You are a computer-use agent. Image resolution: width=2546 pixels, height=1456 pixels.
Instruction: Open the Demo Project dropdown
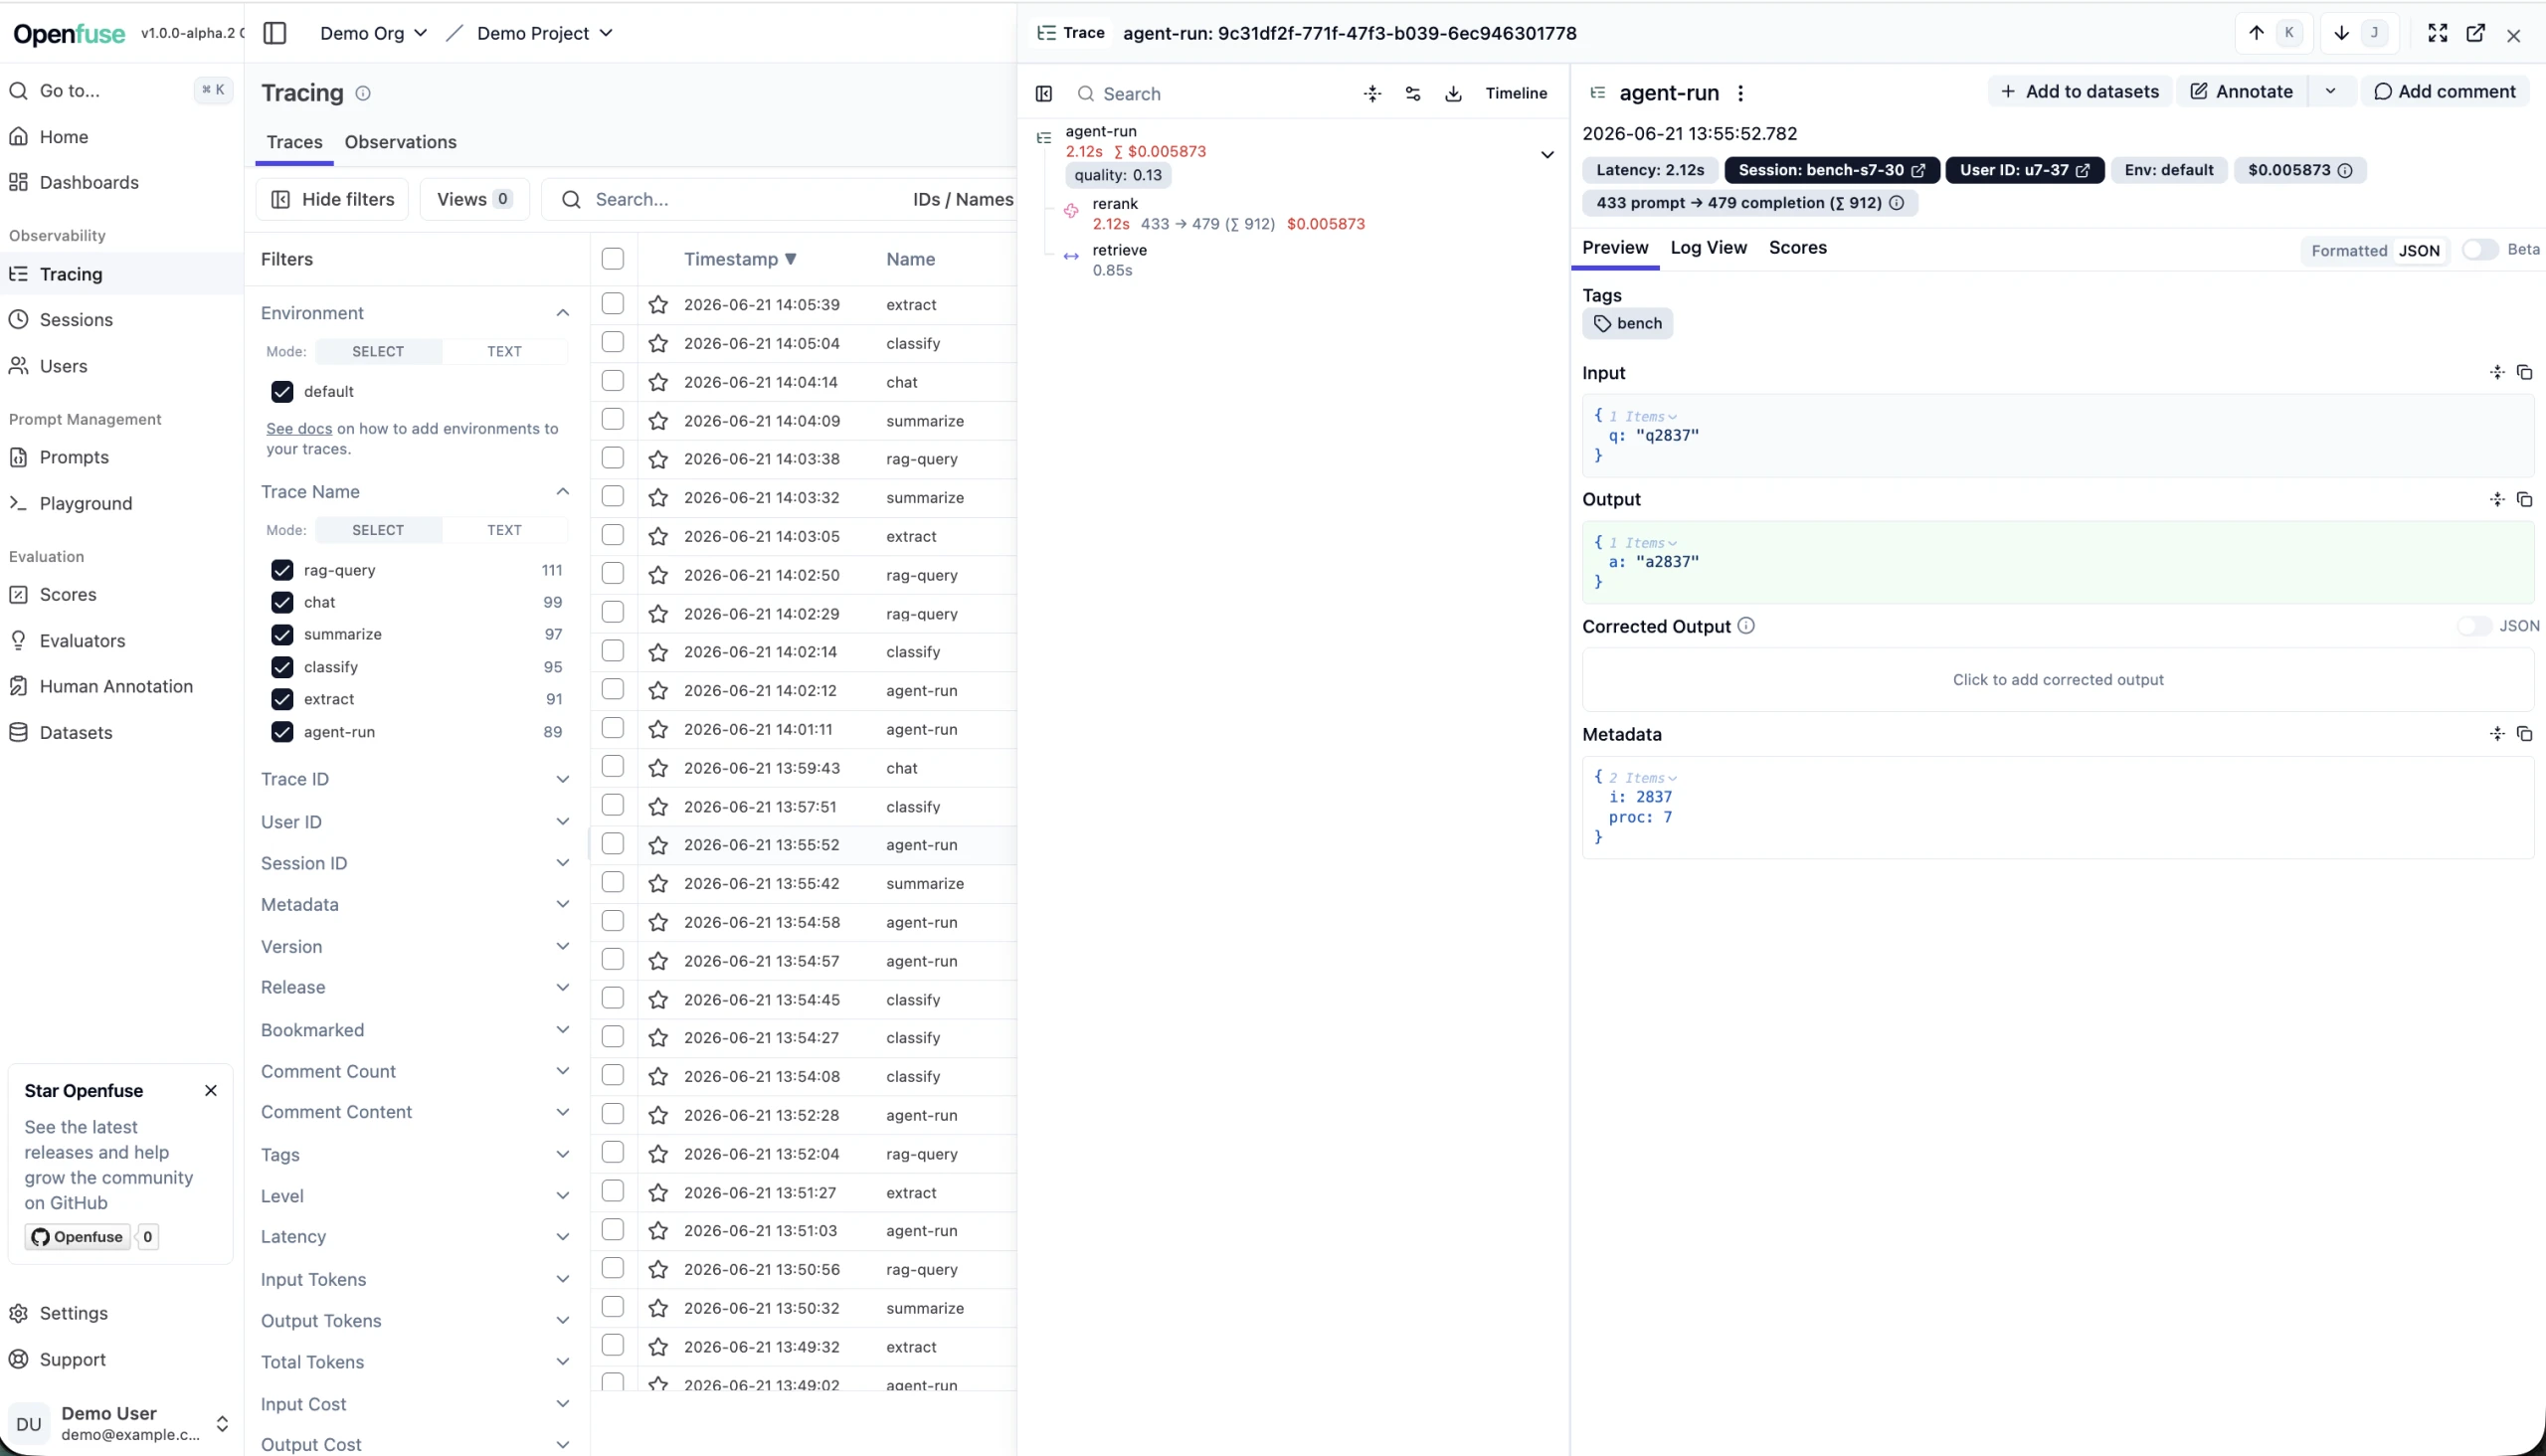(545, 33)
